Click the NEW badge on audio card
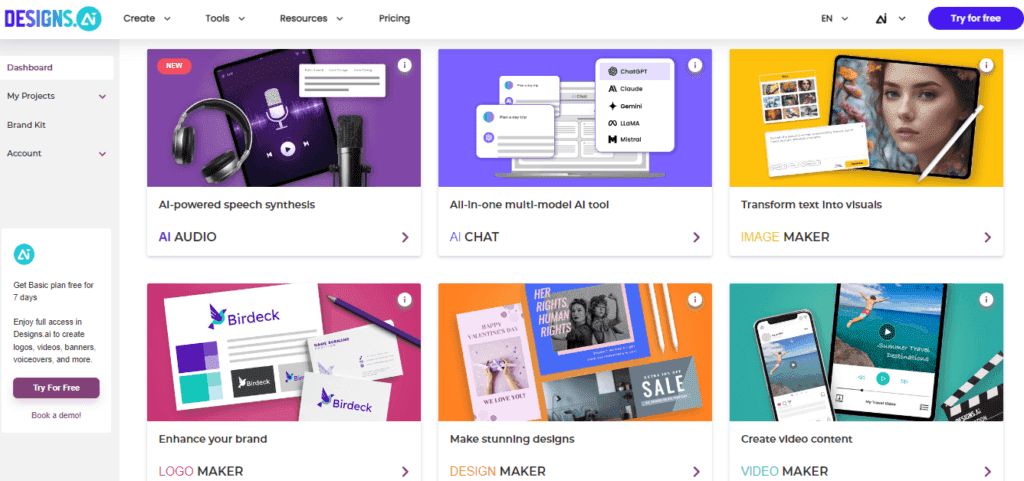 [x=174, y=65]
